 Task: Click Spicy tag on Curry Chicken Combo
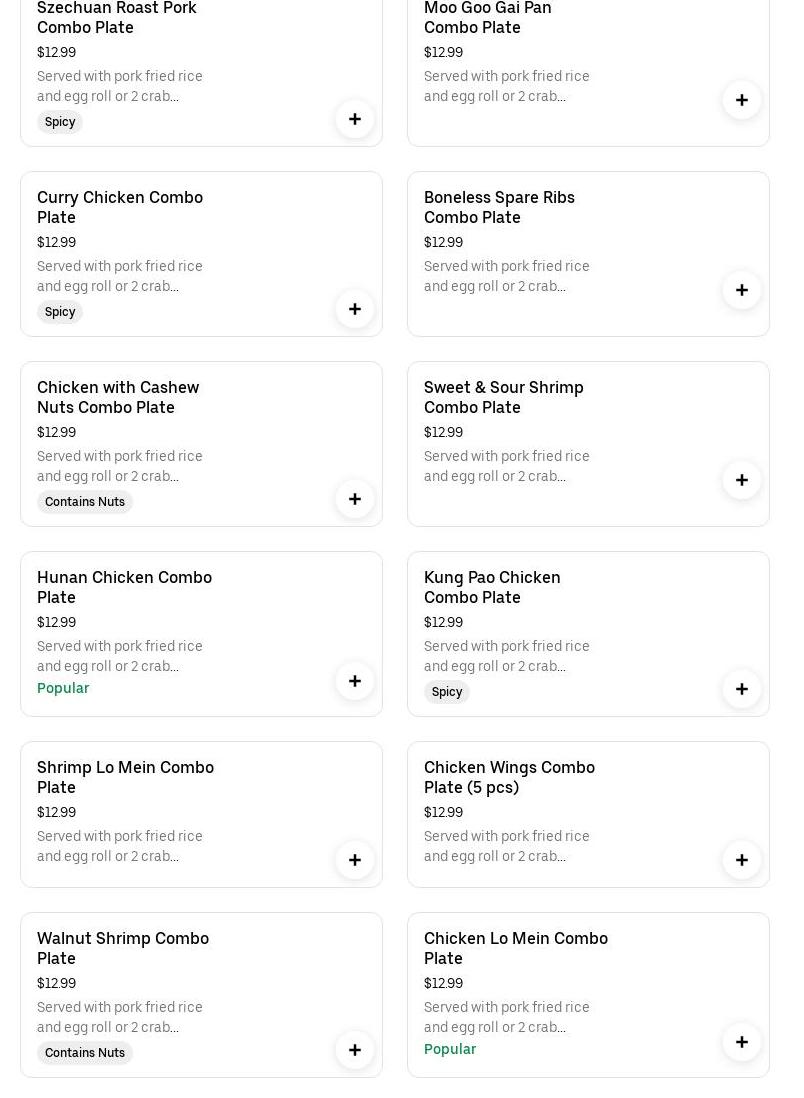click(x=60, y=312)
